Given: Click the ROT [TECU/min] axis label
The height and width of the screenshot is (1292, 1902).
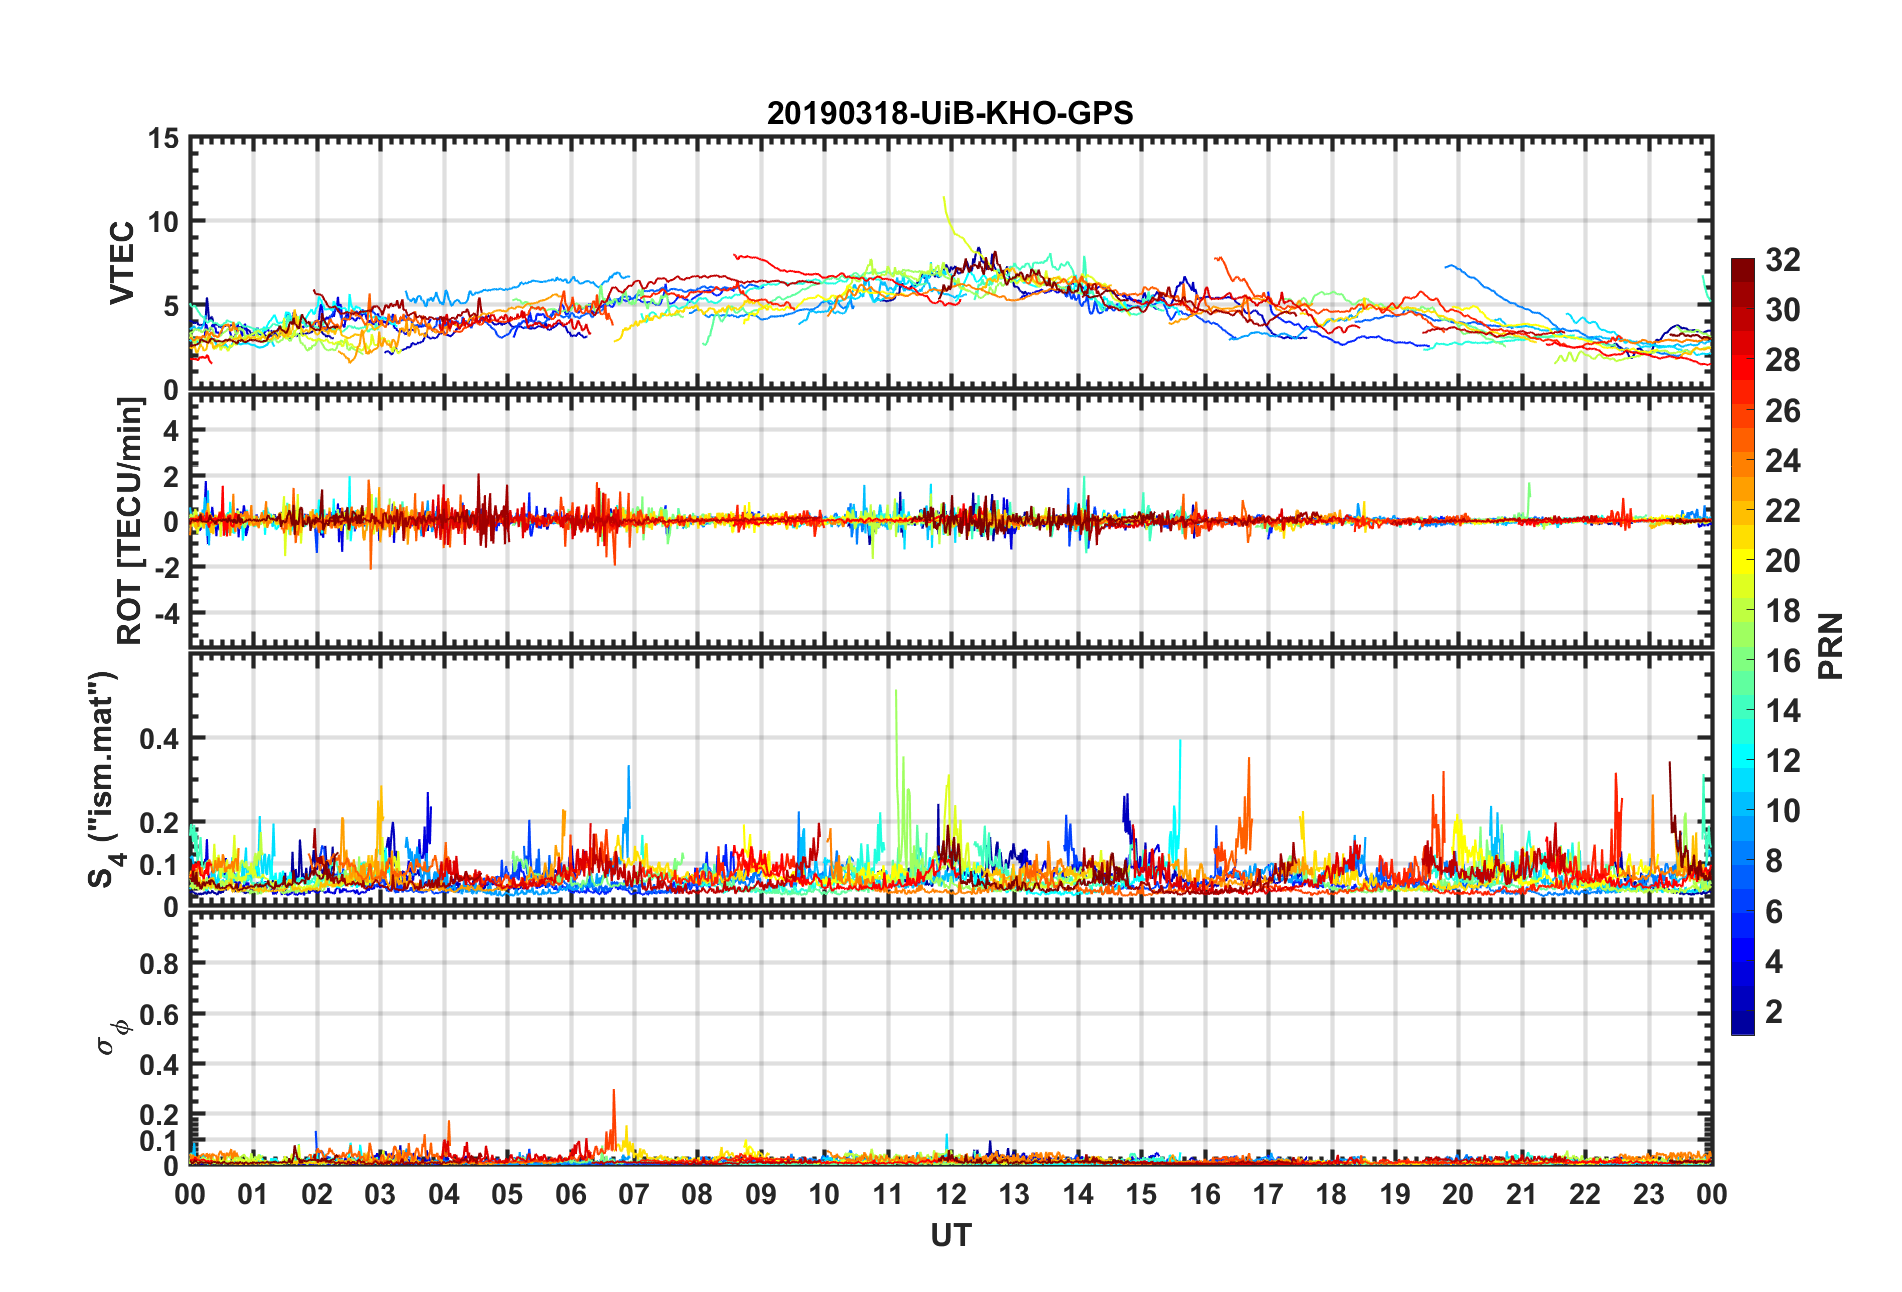Looking at the screenshot, I should click(130, 521).
